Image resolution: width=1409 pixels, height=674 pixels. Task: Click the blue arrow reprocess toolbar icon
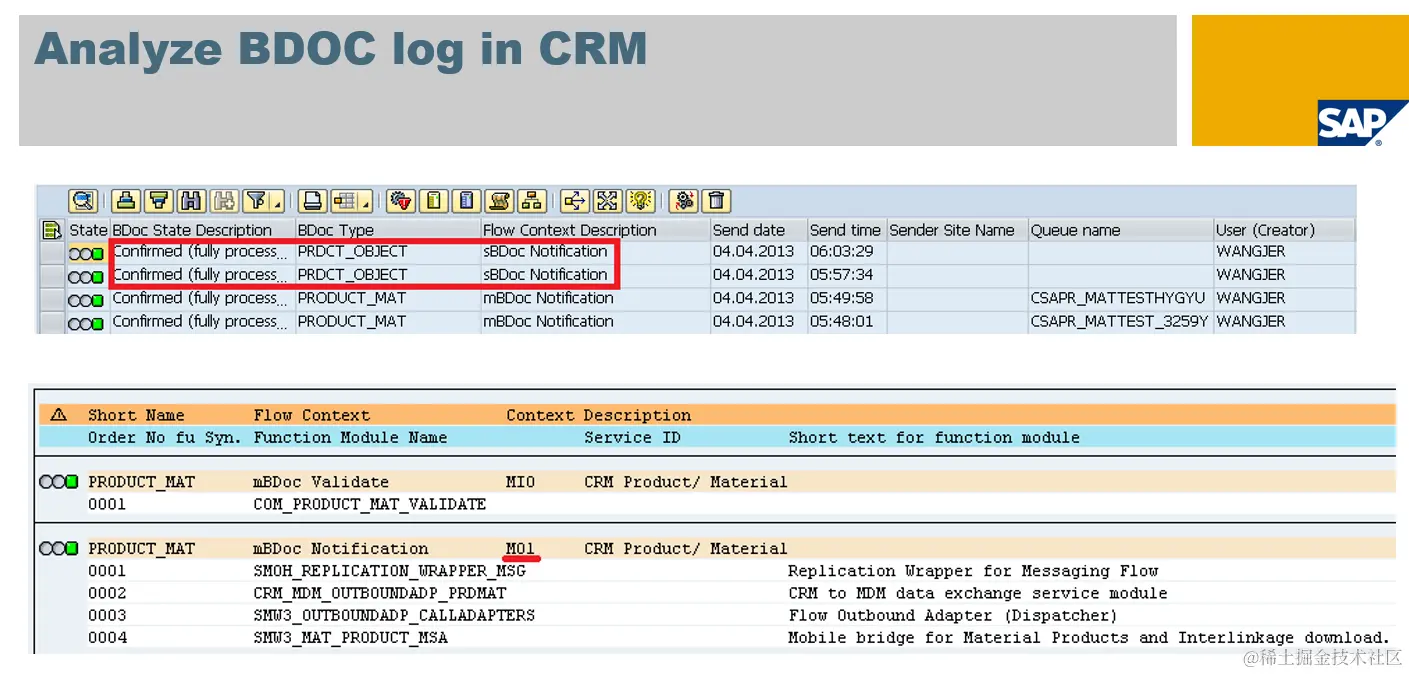[x=575, y=201]
